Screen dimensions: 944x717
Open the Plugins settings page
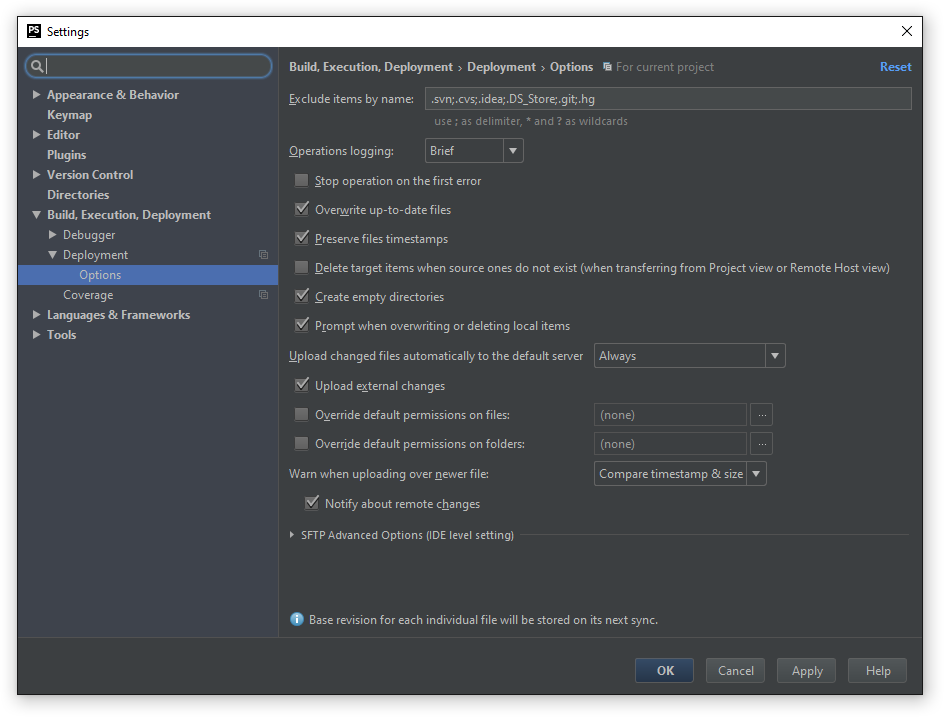pos(66,155)
